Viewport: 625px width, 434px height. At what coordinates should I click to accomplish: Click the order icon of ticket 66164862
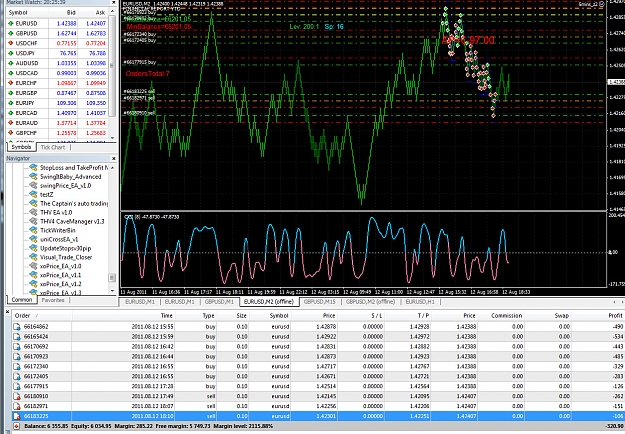pos(17,326)
